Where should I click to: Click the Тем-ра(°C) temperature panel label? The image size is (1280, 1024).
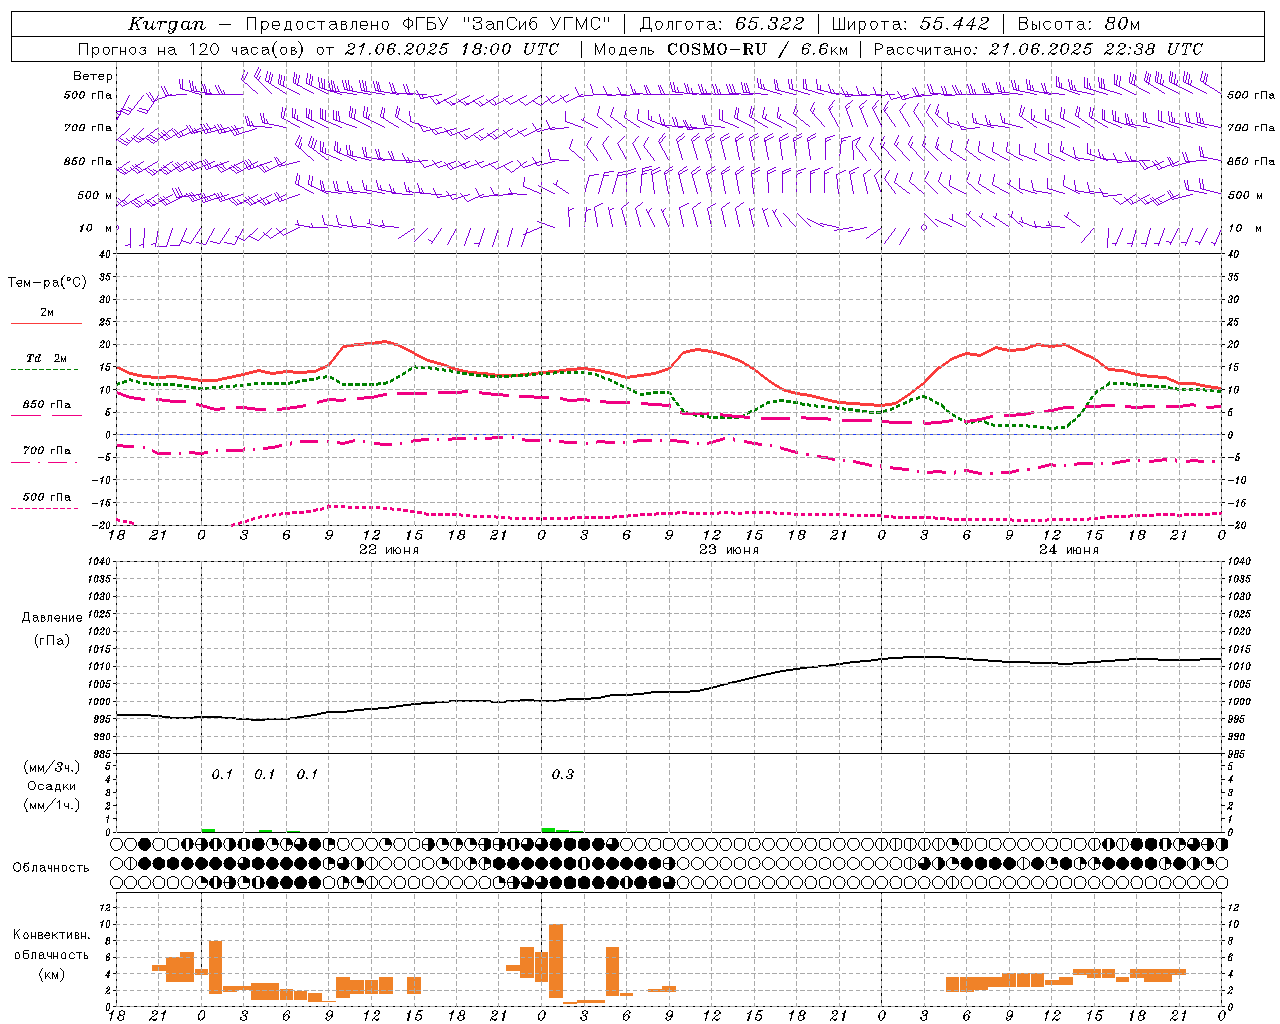coord(47,283)
